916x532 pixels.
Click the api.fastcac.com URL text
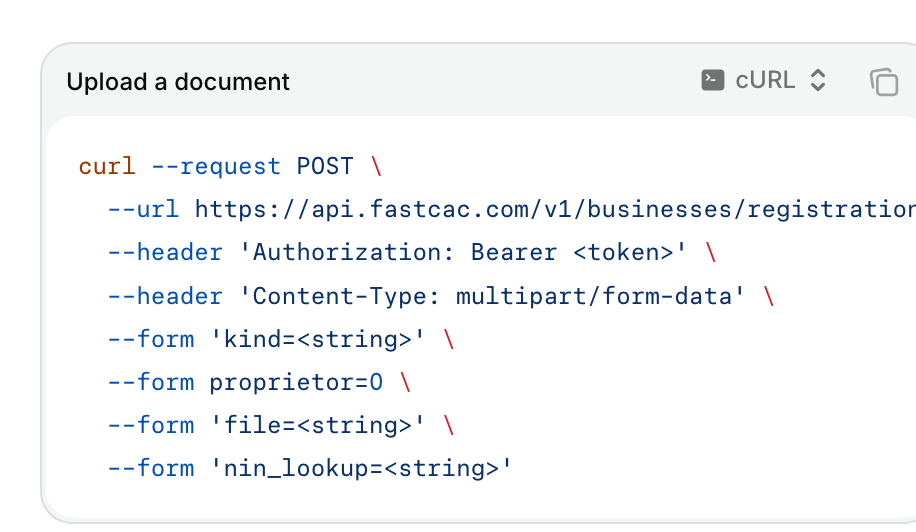tap(555, 209)
